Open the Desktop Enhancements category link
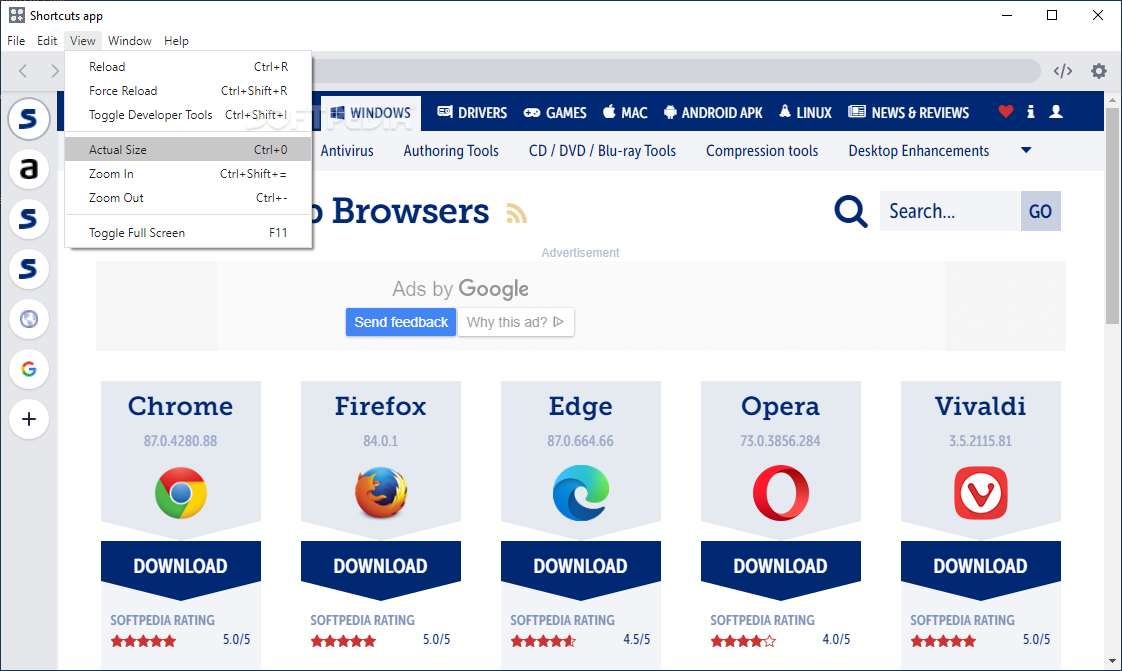Image resolution: width=1122 pixels, height=671 pixels. tap(919, 151)
